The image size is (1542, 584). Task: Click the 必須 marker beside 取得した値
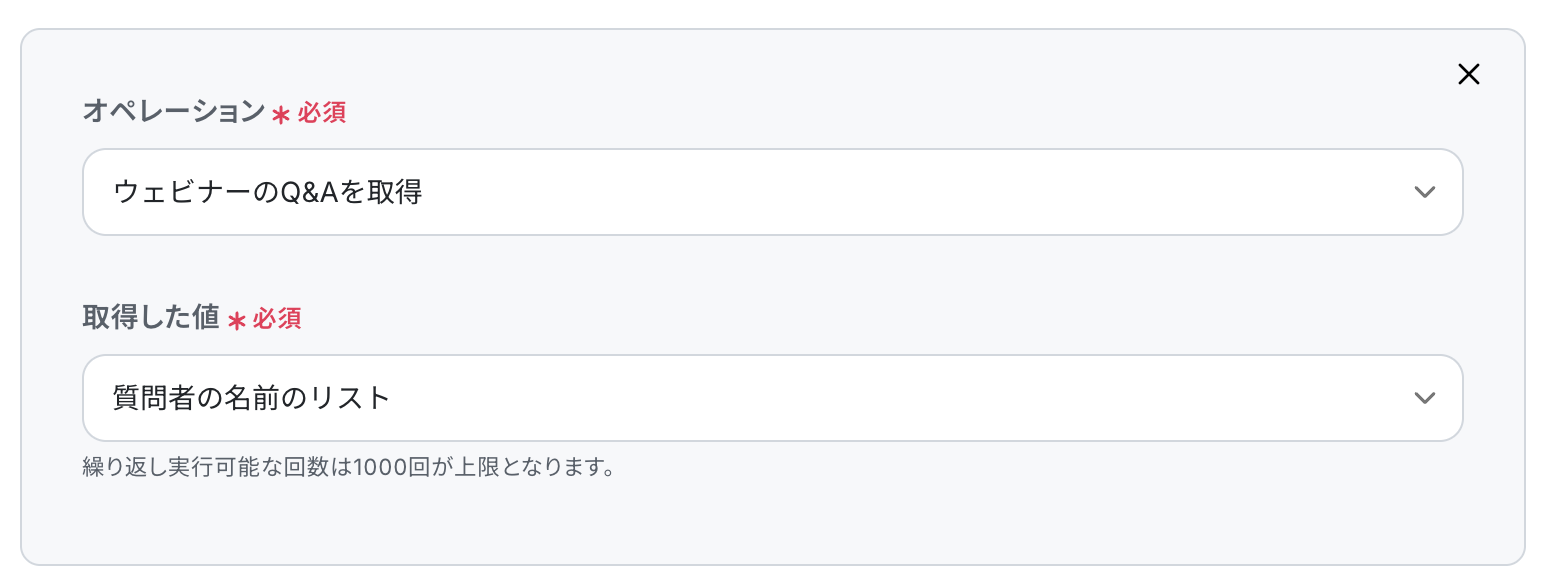[276, 319]
